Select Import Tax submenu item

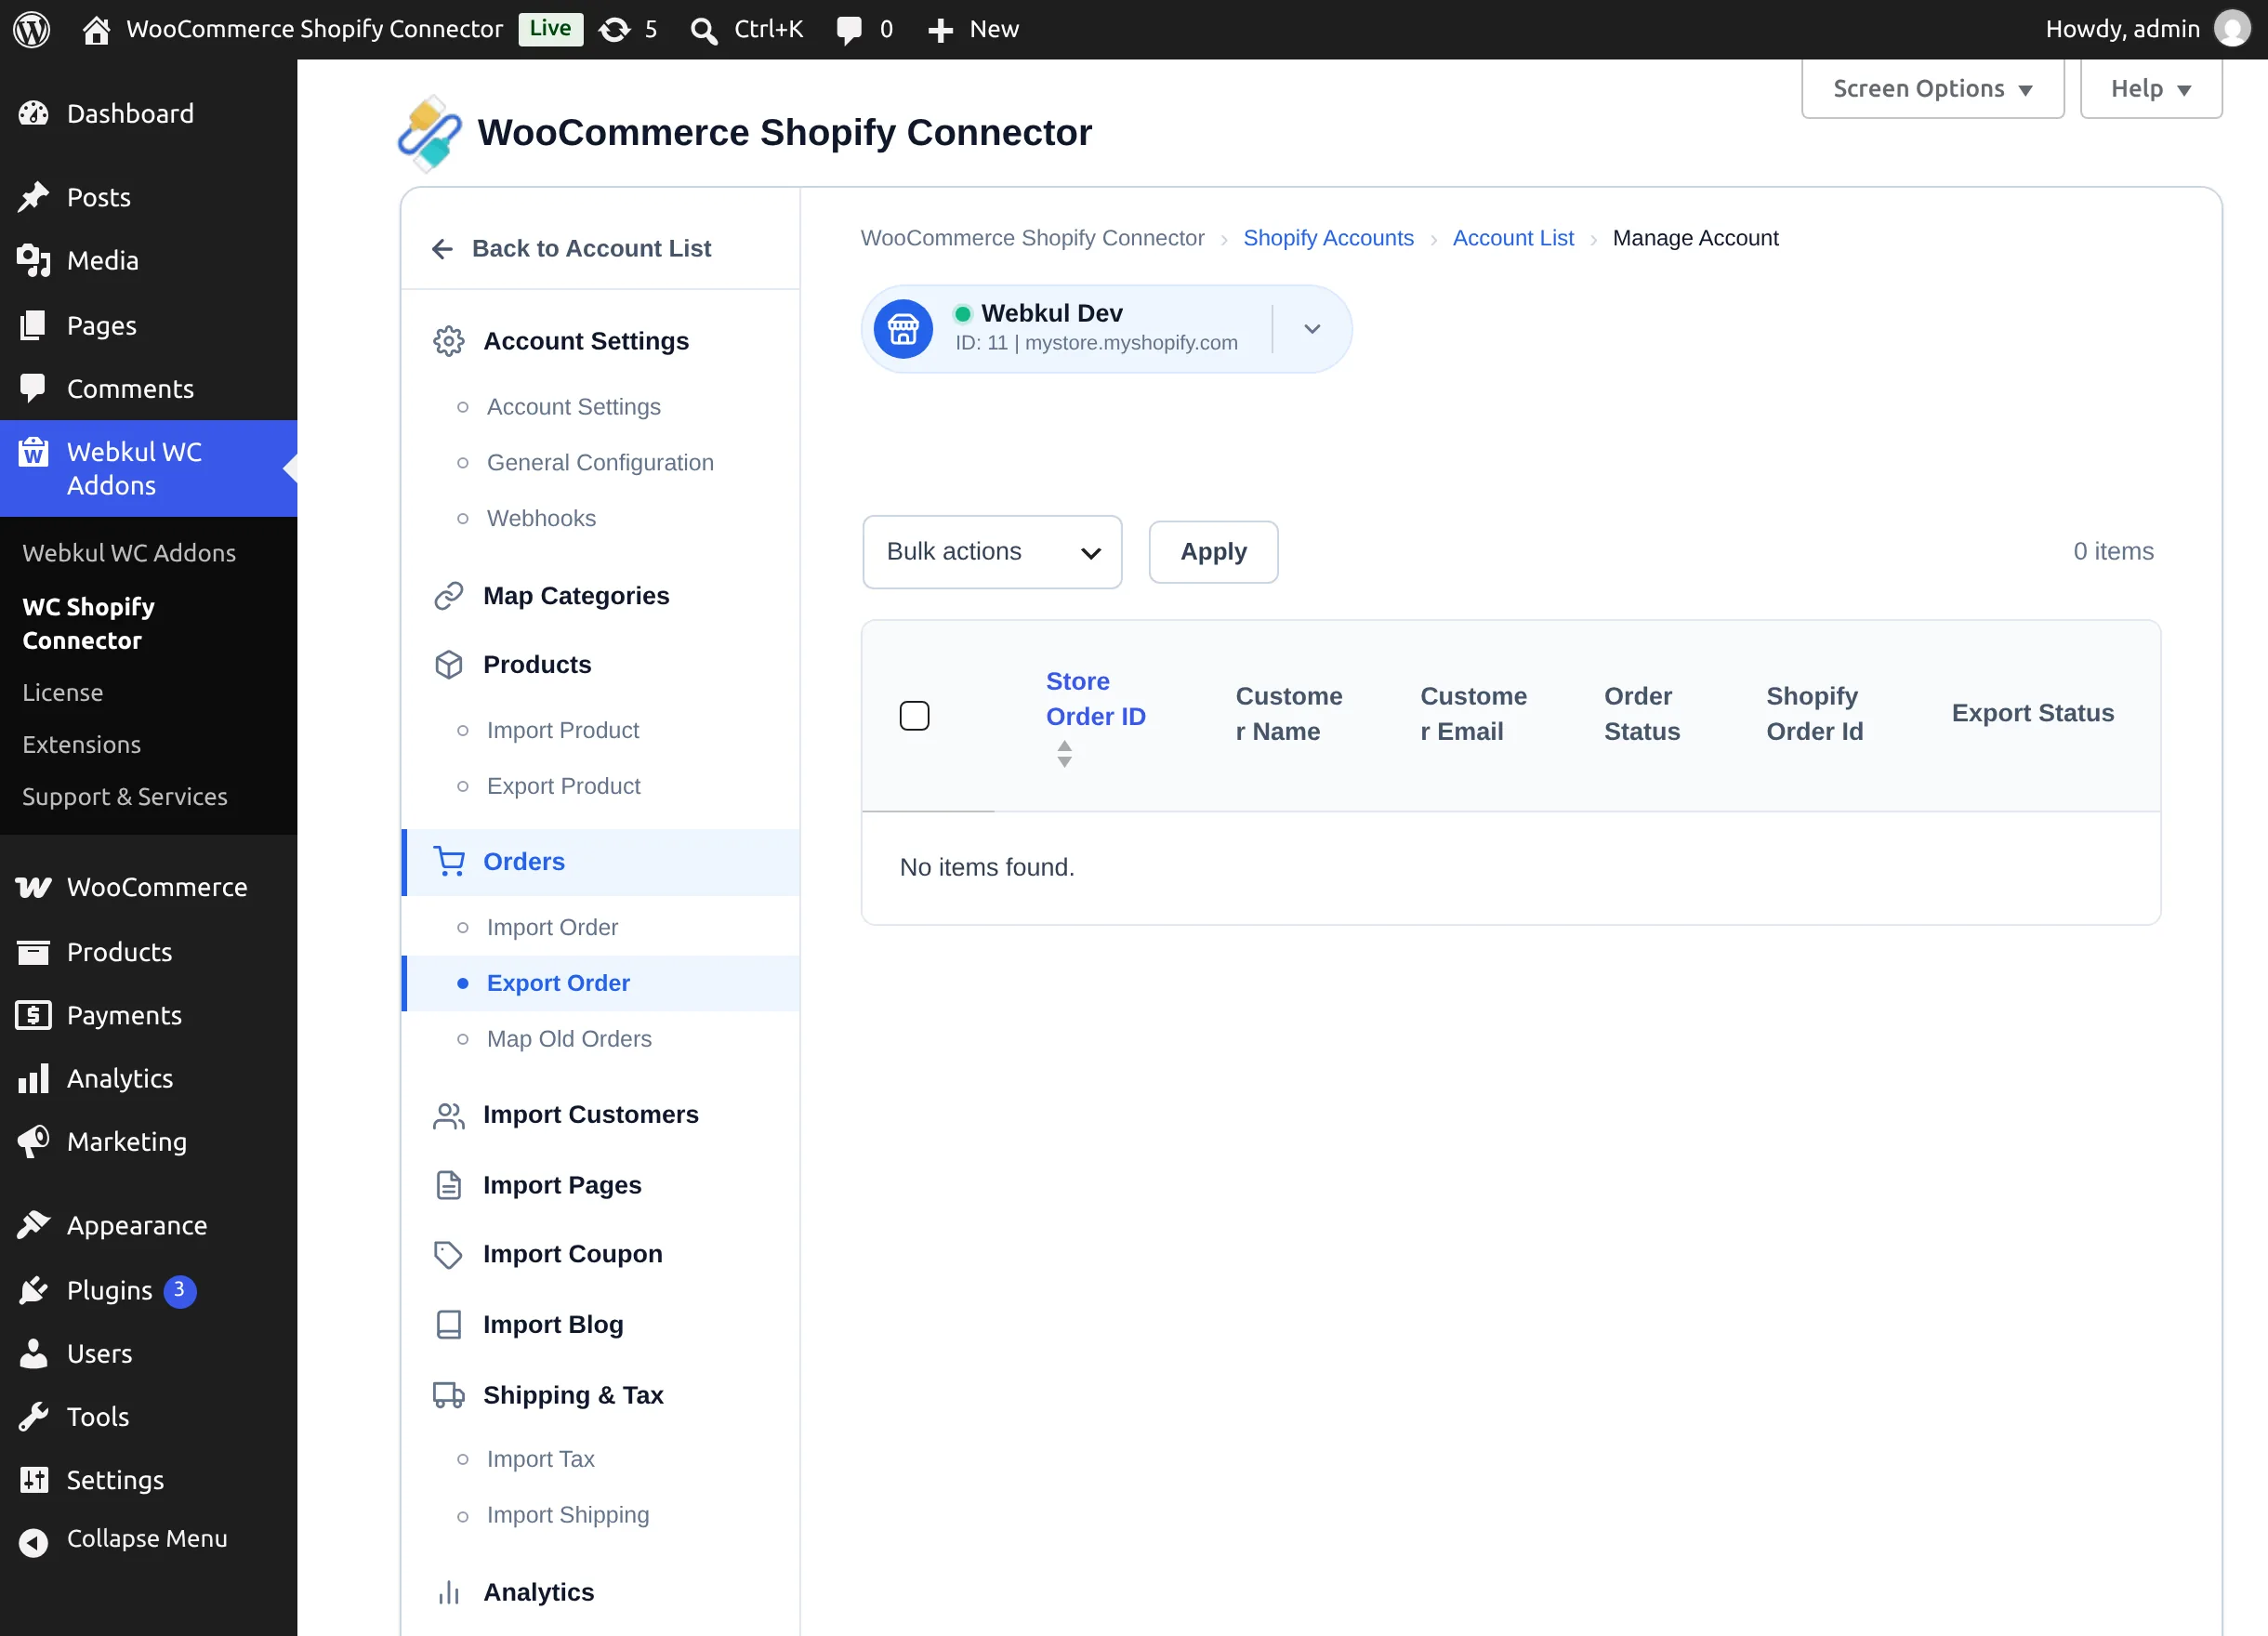pos(540,1459)
